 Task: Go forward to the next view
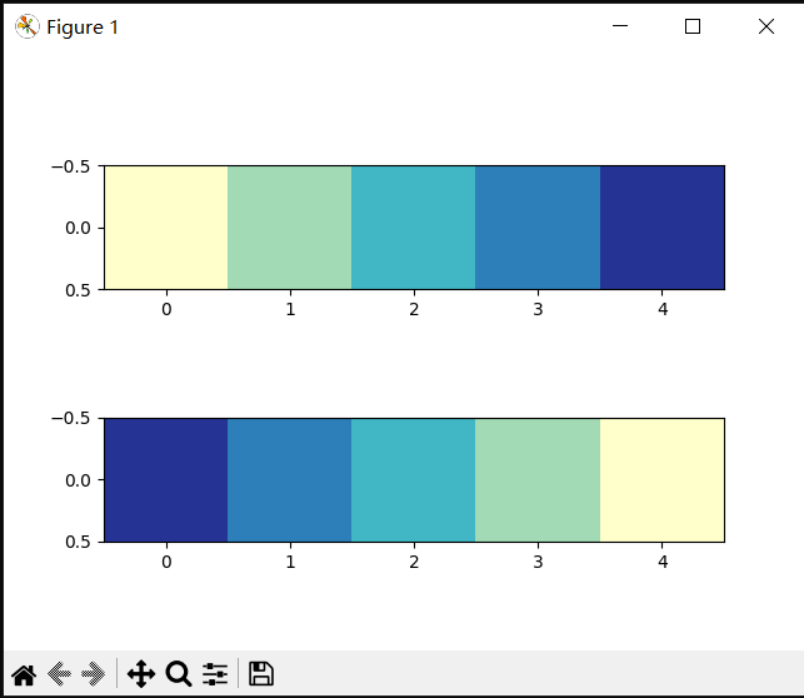[x=93, y=674]
